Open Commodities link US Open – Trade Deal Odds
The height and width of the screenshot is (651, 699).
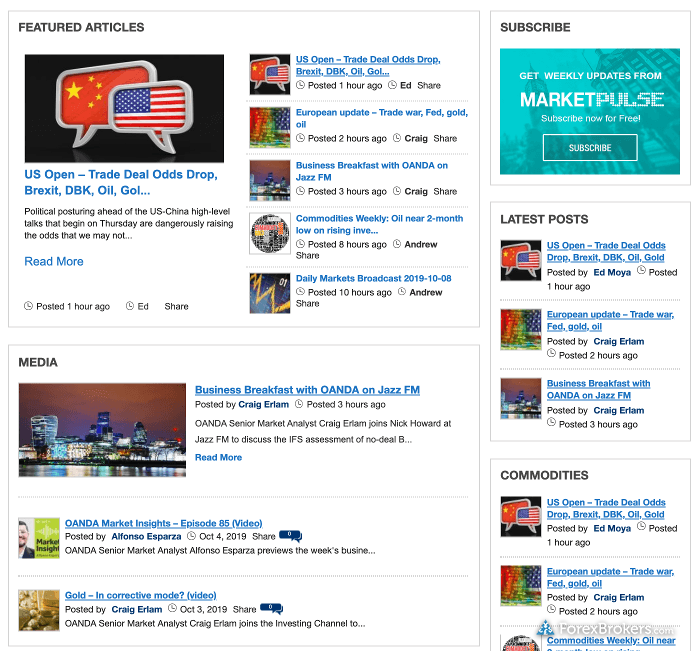pos(606,508)
